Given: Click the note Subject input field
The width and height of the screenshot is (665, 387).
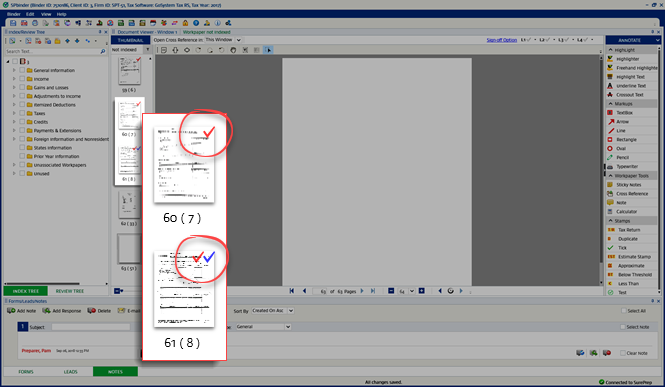Looking at the screenshot, I should [91, 327].
